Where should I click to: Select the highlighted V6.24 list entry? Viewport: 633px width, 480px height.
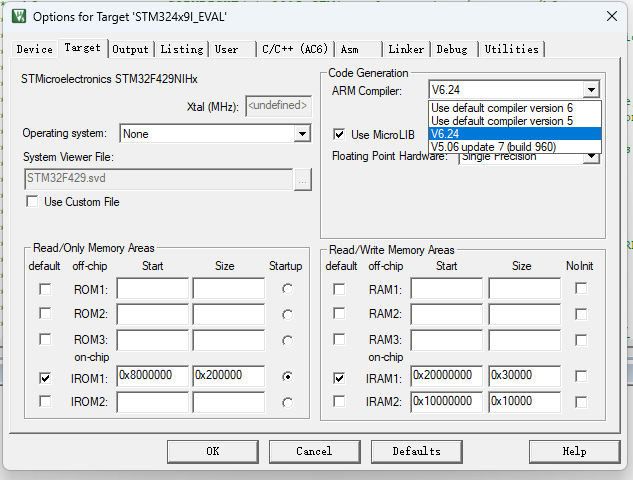[x=515, y=134]
